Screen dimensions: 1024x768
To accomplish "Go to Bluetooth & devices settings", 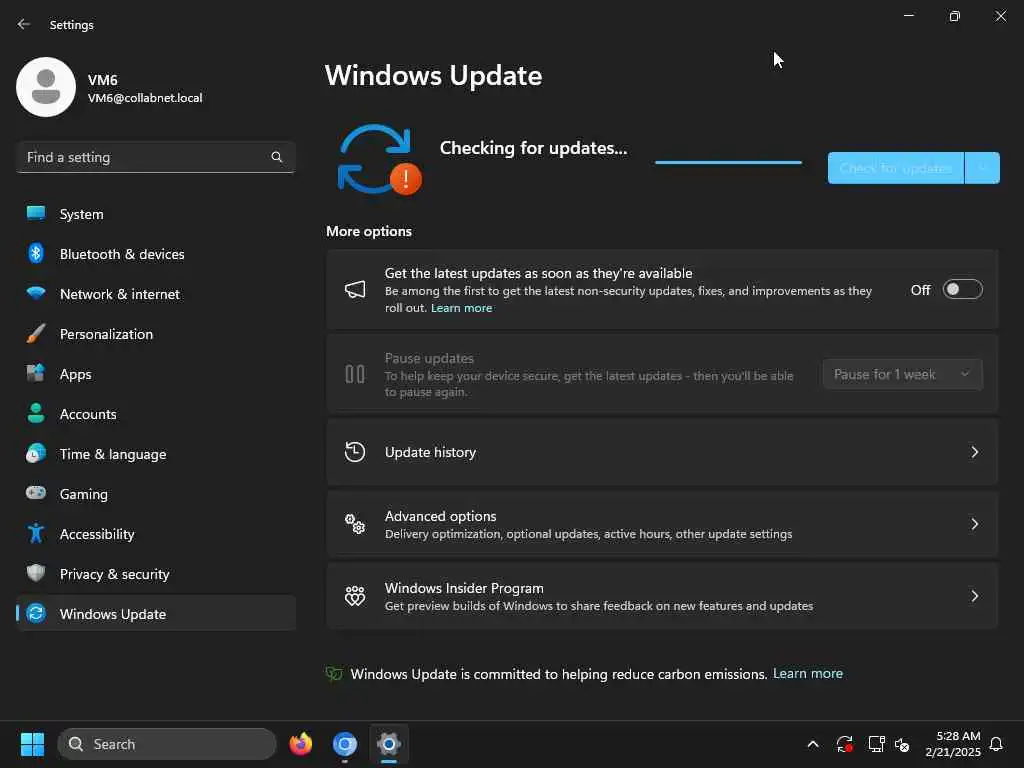I will pos(156,254).
